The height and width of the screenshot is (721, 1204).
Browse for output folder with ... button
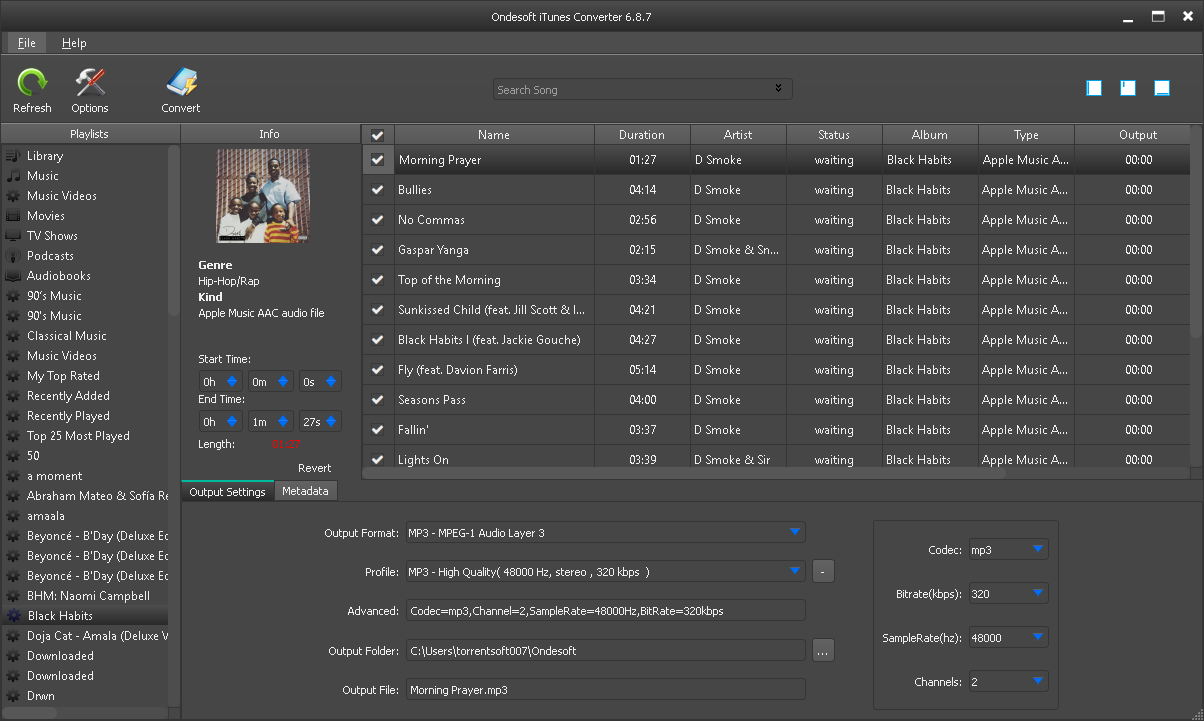823,650
